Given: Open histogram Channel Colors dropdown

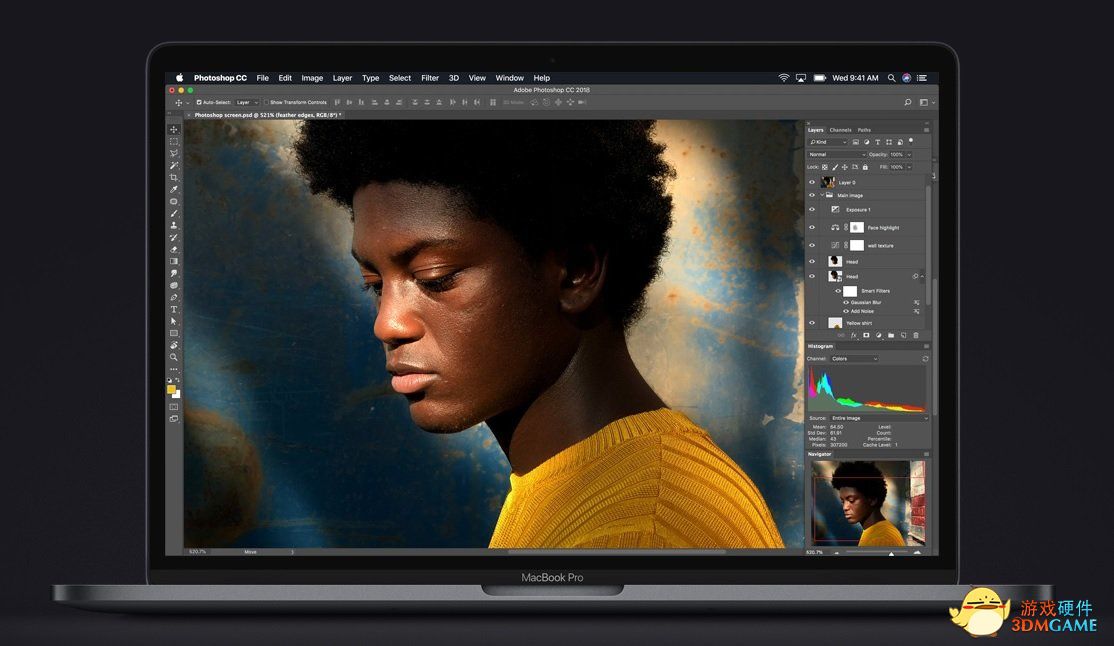Looking at the screenshot, I should 854,359.
